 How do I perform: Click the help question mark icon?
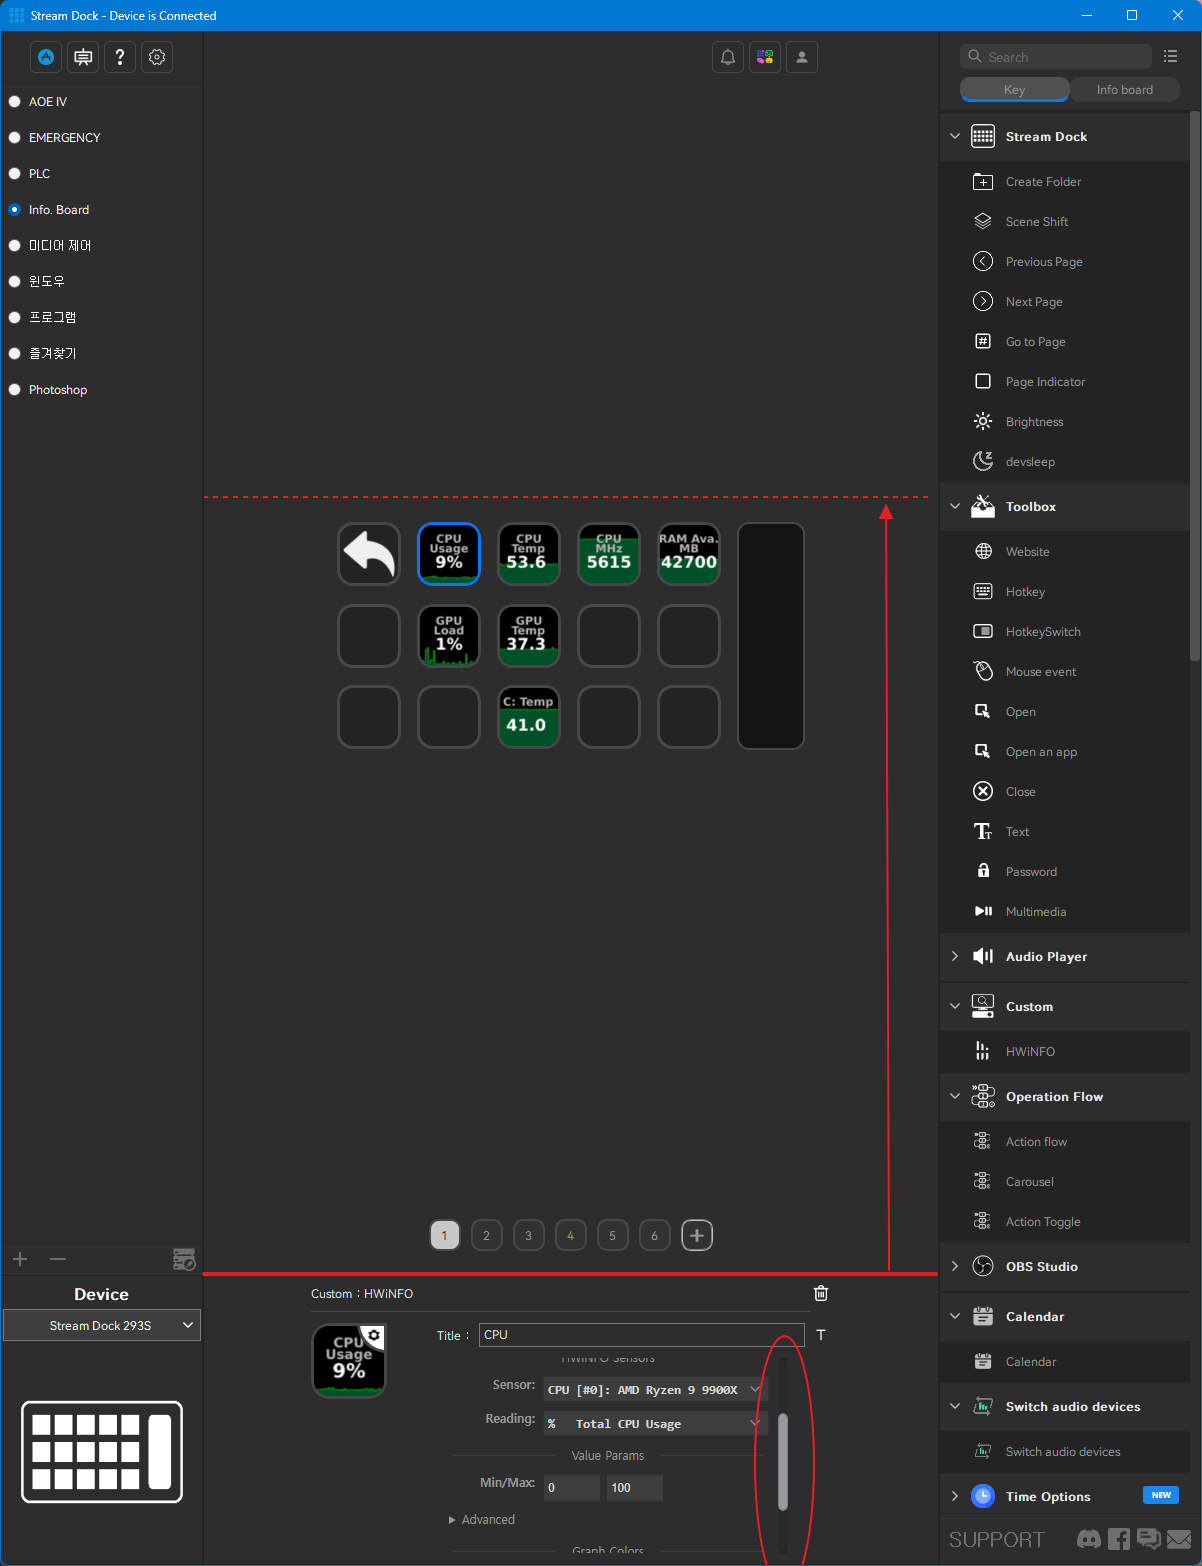point(120,57)
